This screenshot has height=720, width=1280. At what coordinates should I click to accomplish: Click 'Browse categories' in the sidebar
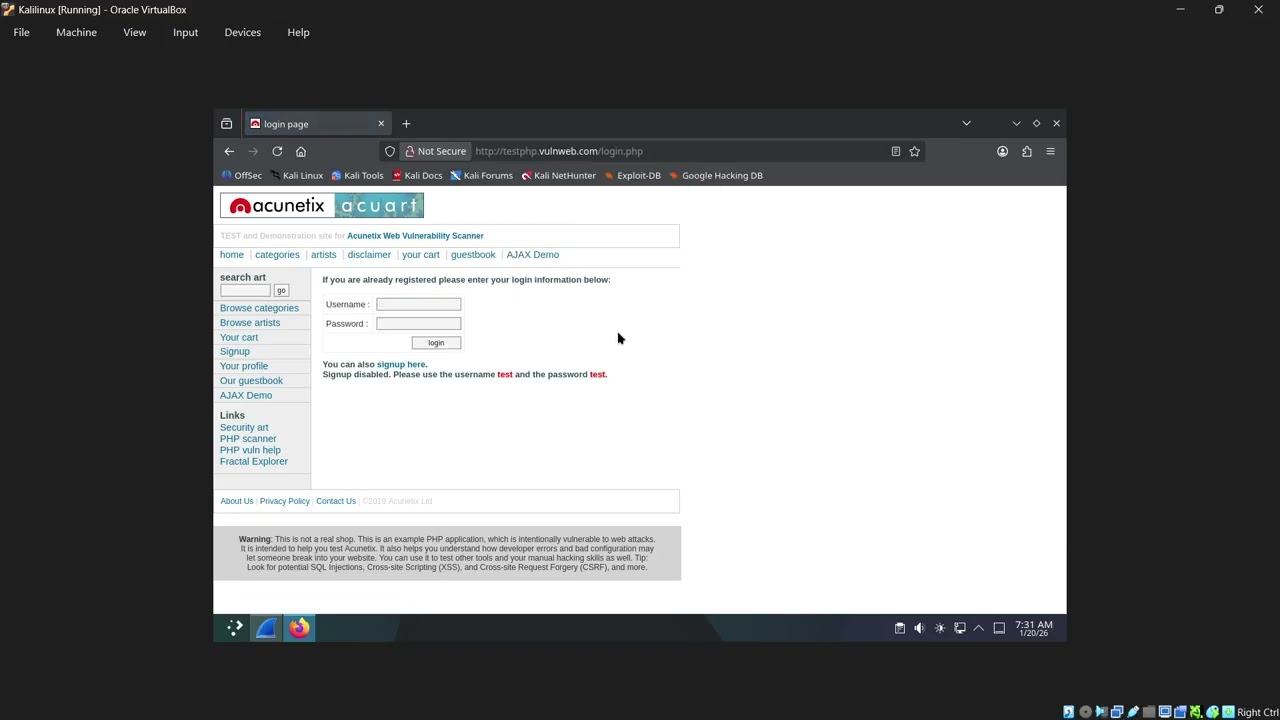point(259,308)
